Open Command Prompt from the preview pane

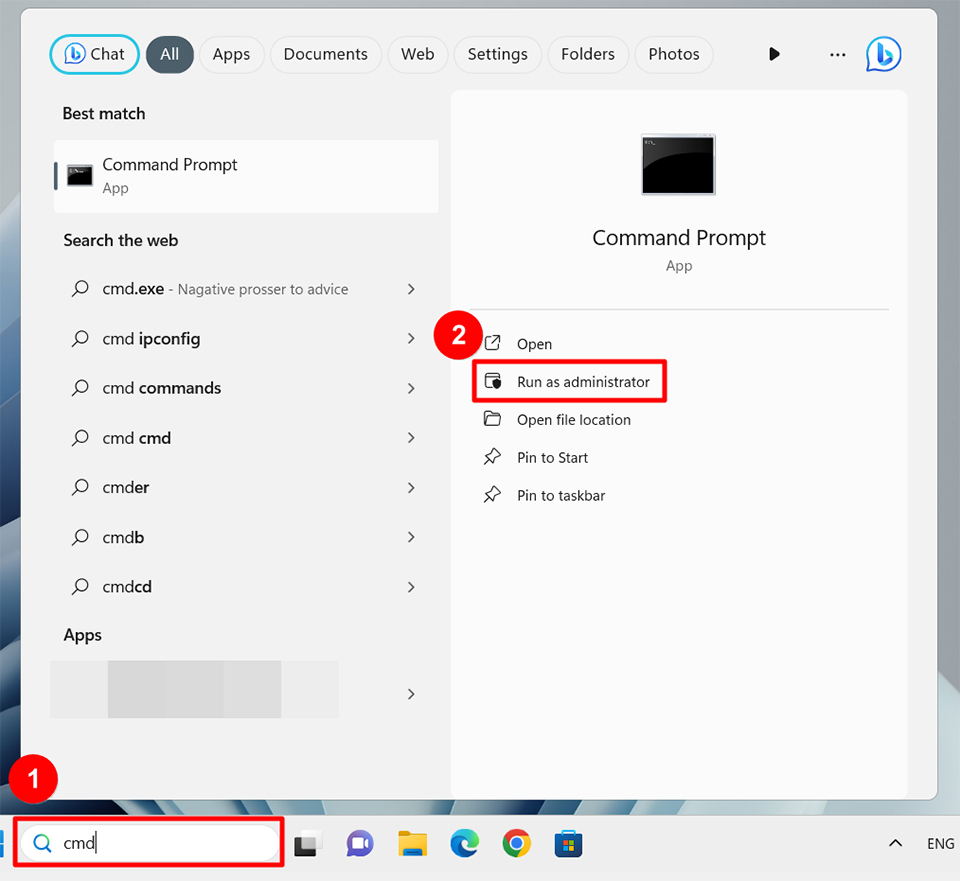534,344
